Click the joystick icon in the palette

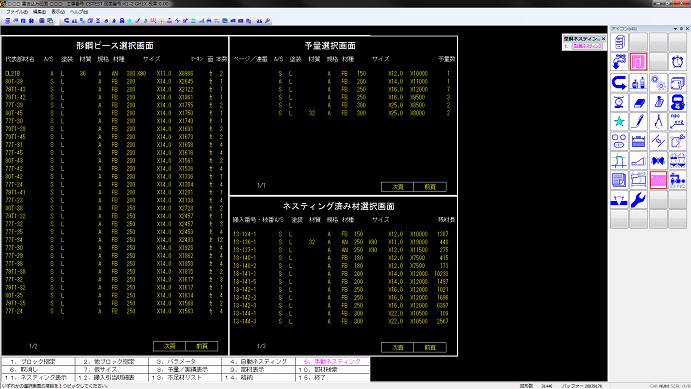coord(658,102)
